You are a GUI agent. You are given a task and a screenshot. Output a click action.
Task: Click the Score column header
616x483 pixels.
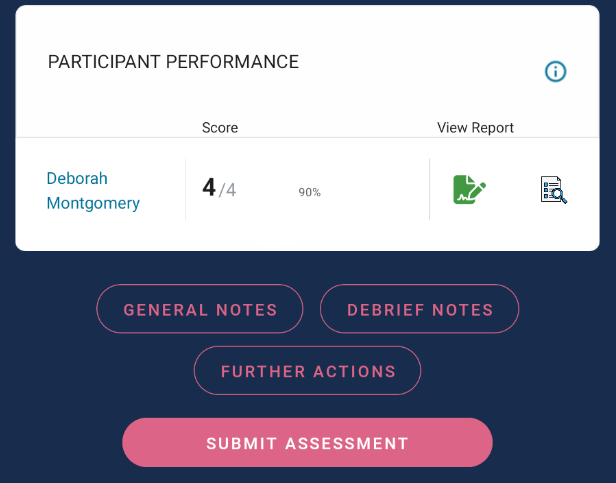coord(220,128)
